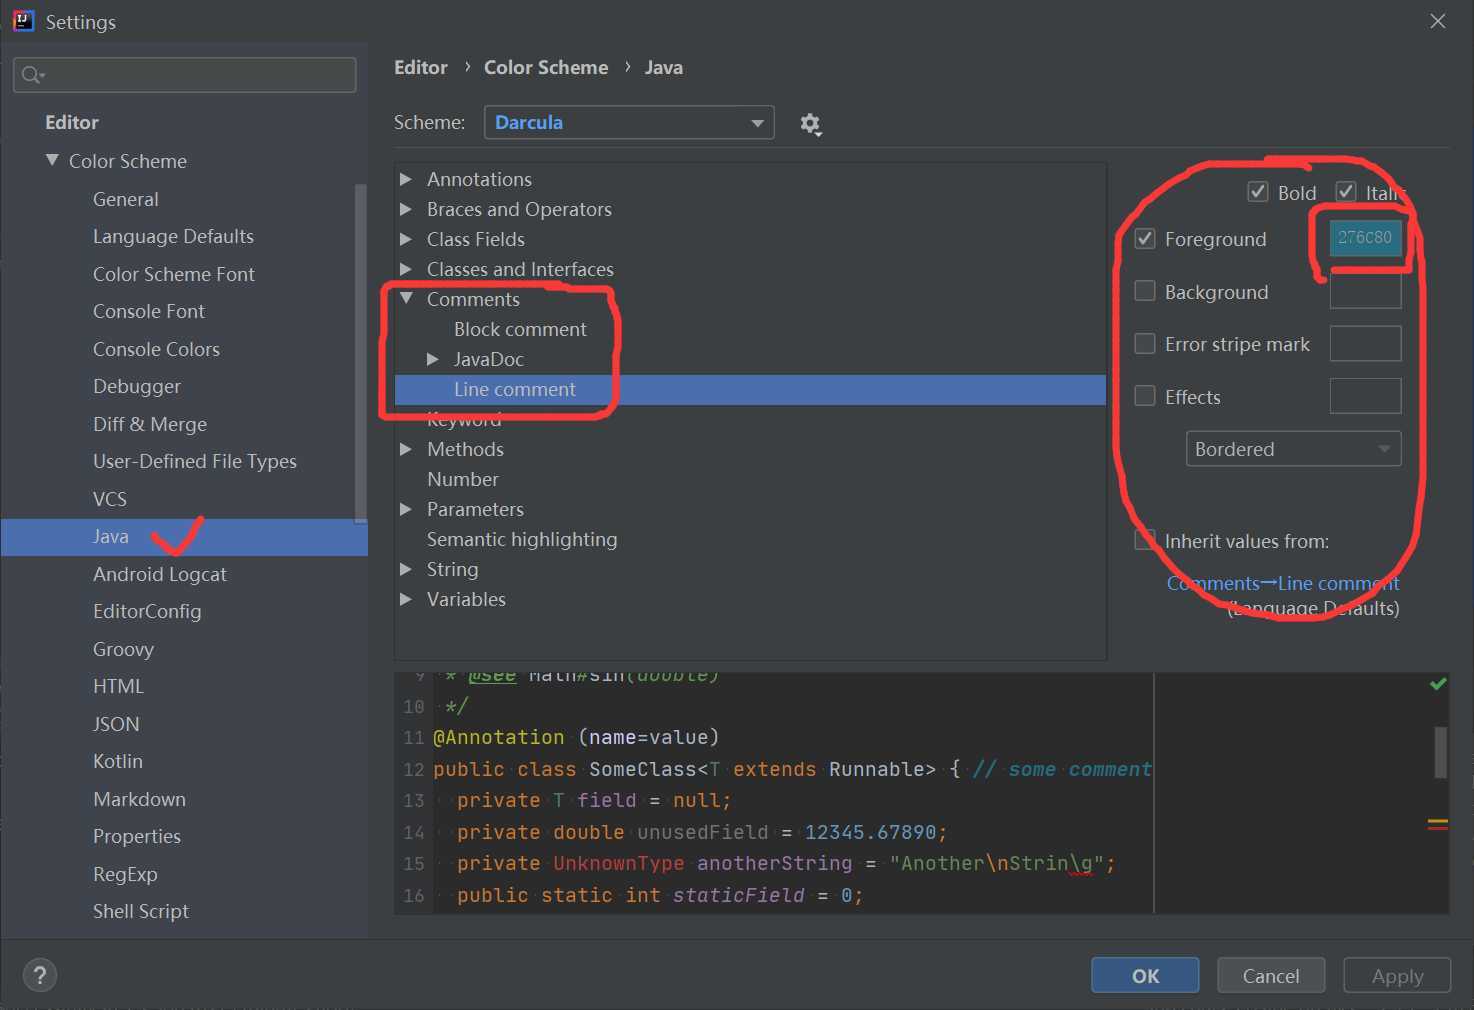Open JSON color settings
Viewport: 1474px width, 1010px height.
tap(116, 724)
